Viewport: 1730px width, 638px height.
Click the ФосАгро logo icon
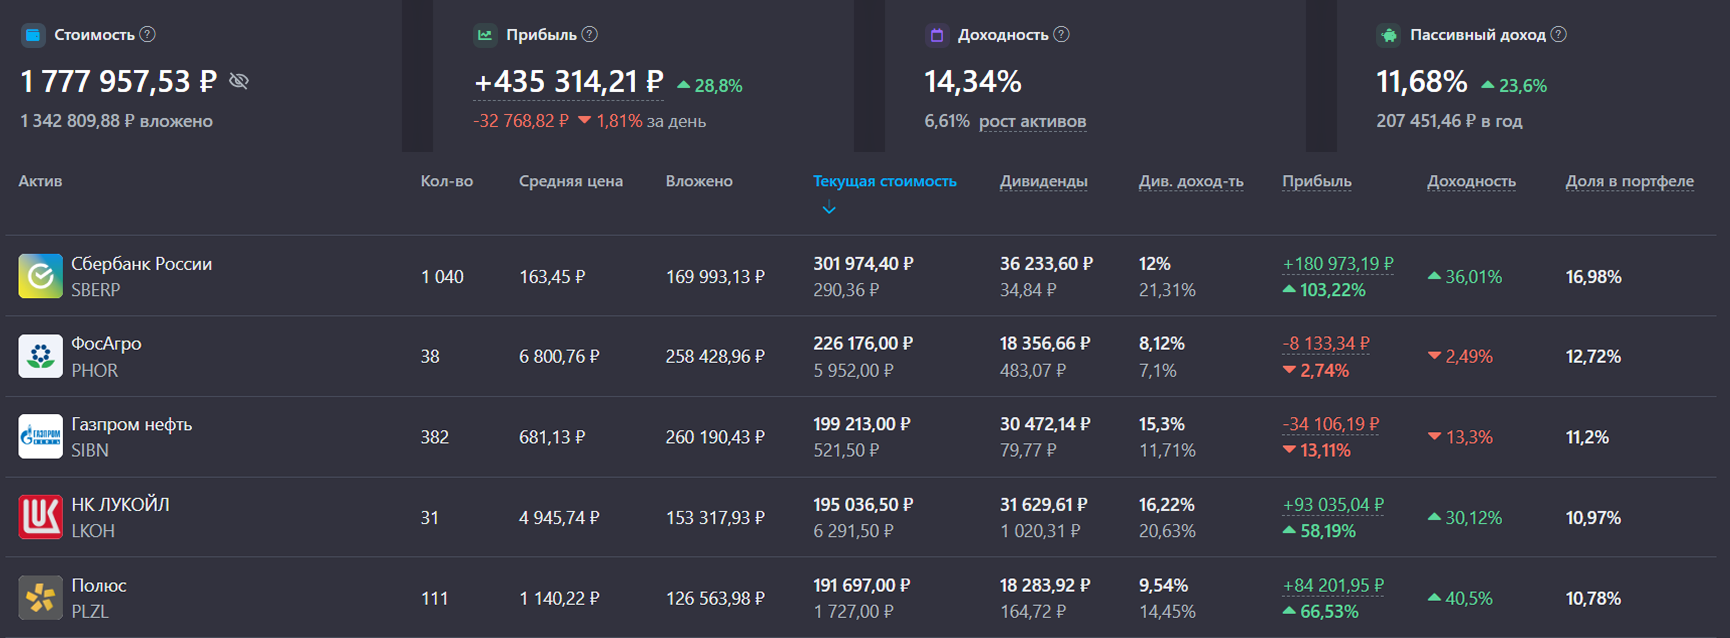tap(40, 356)
